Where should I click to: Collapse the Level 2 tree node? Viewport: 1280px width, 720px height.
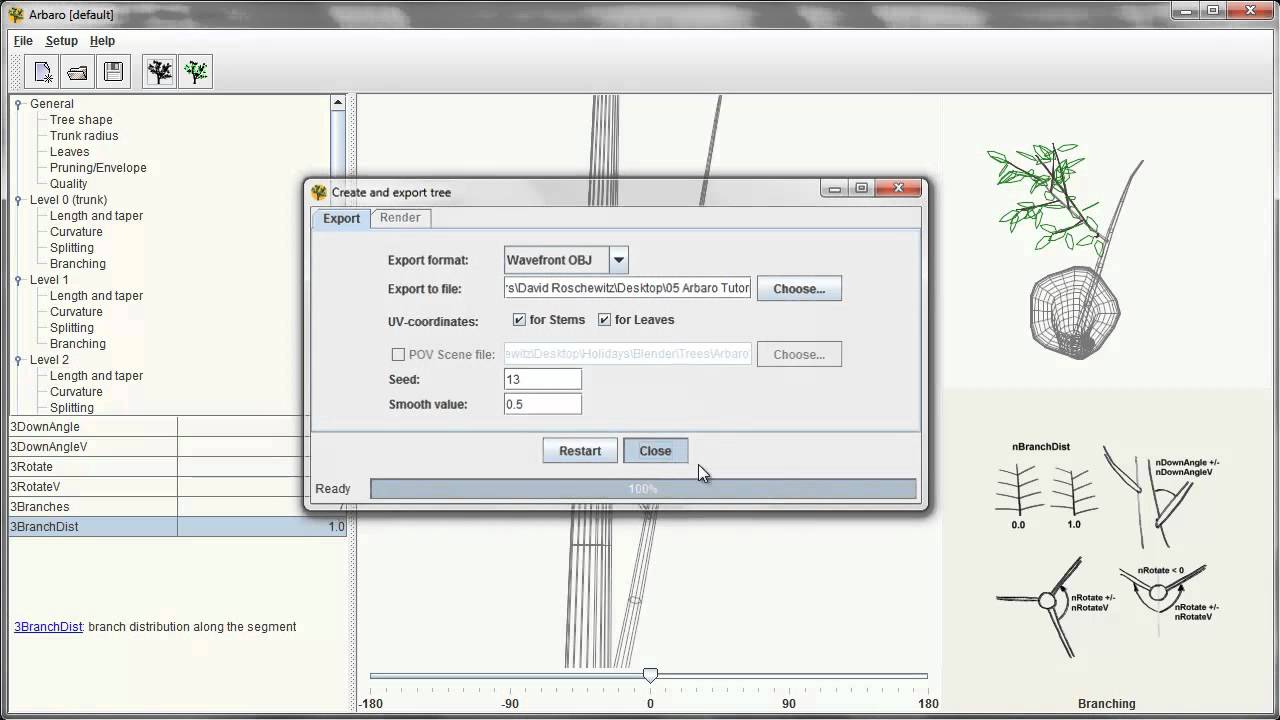18,360
